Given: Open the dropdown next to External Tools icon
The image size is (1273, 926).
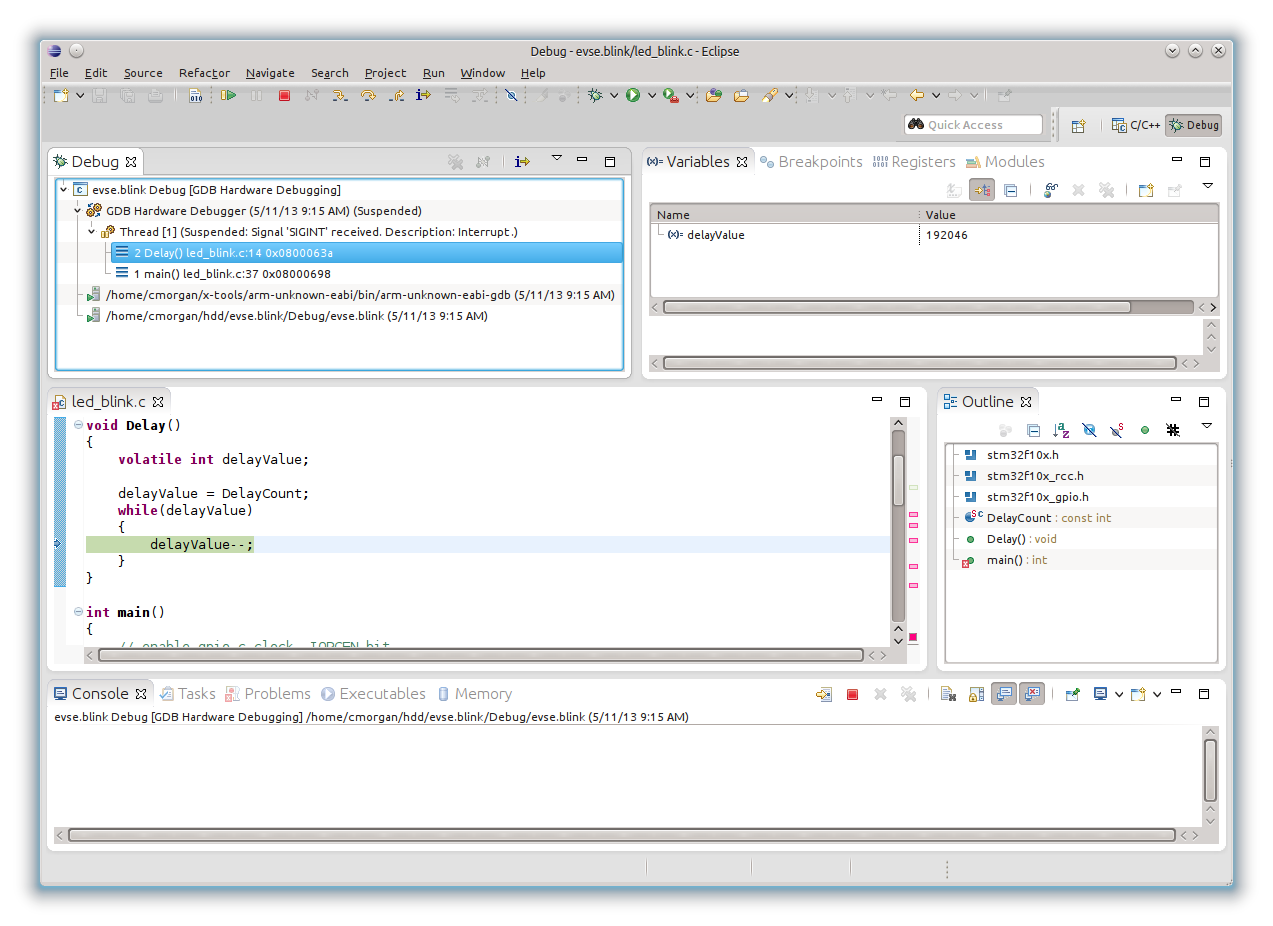Looking at the screenshot, I should [690, 95].
